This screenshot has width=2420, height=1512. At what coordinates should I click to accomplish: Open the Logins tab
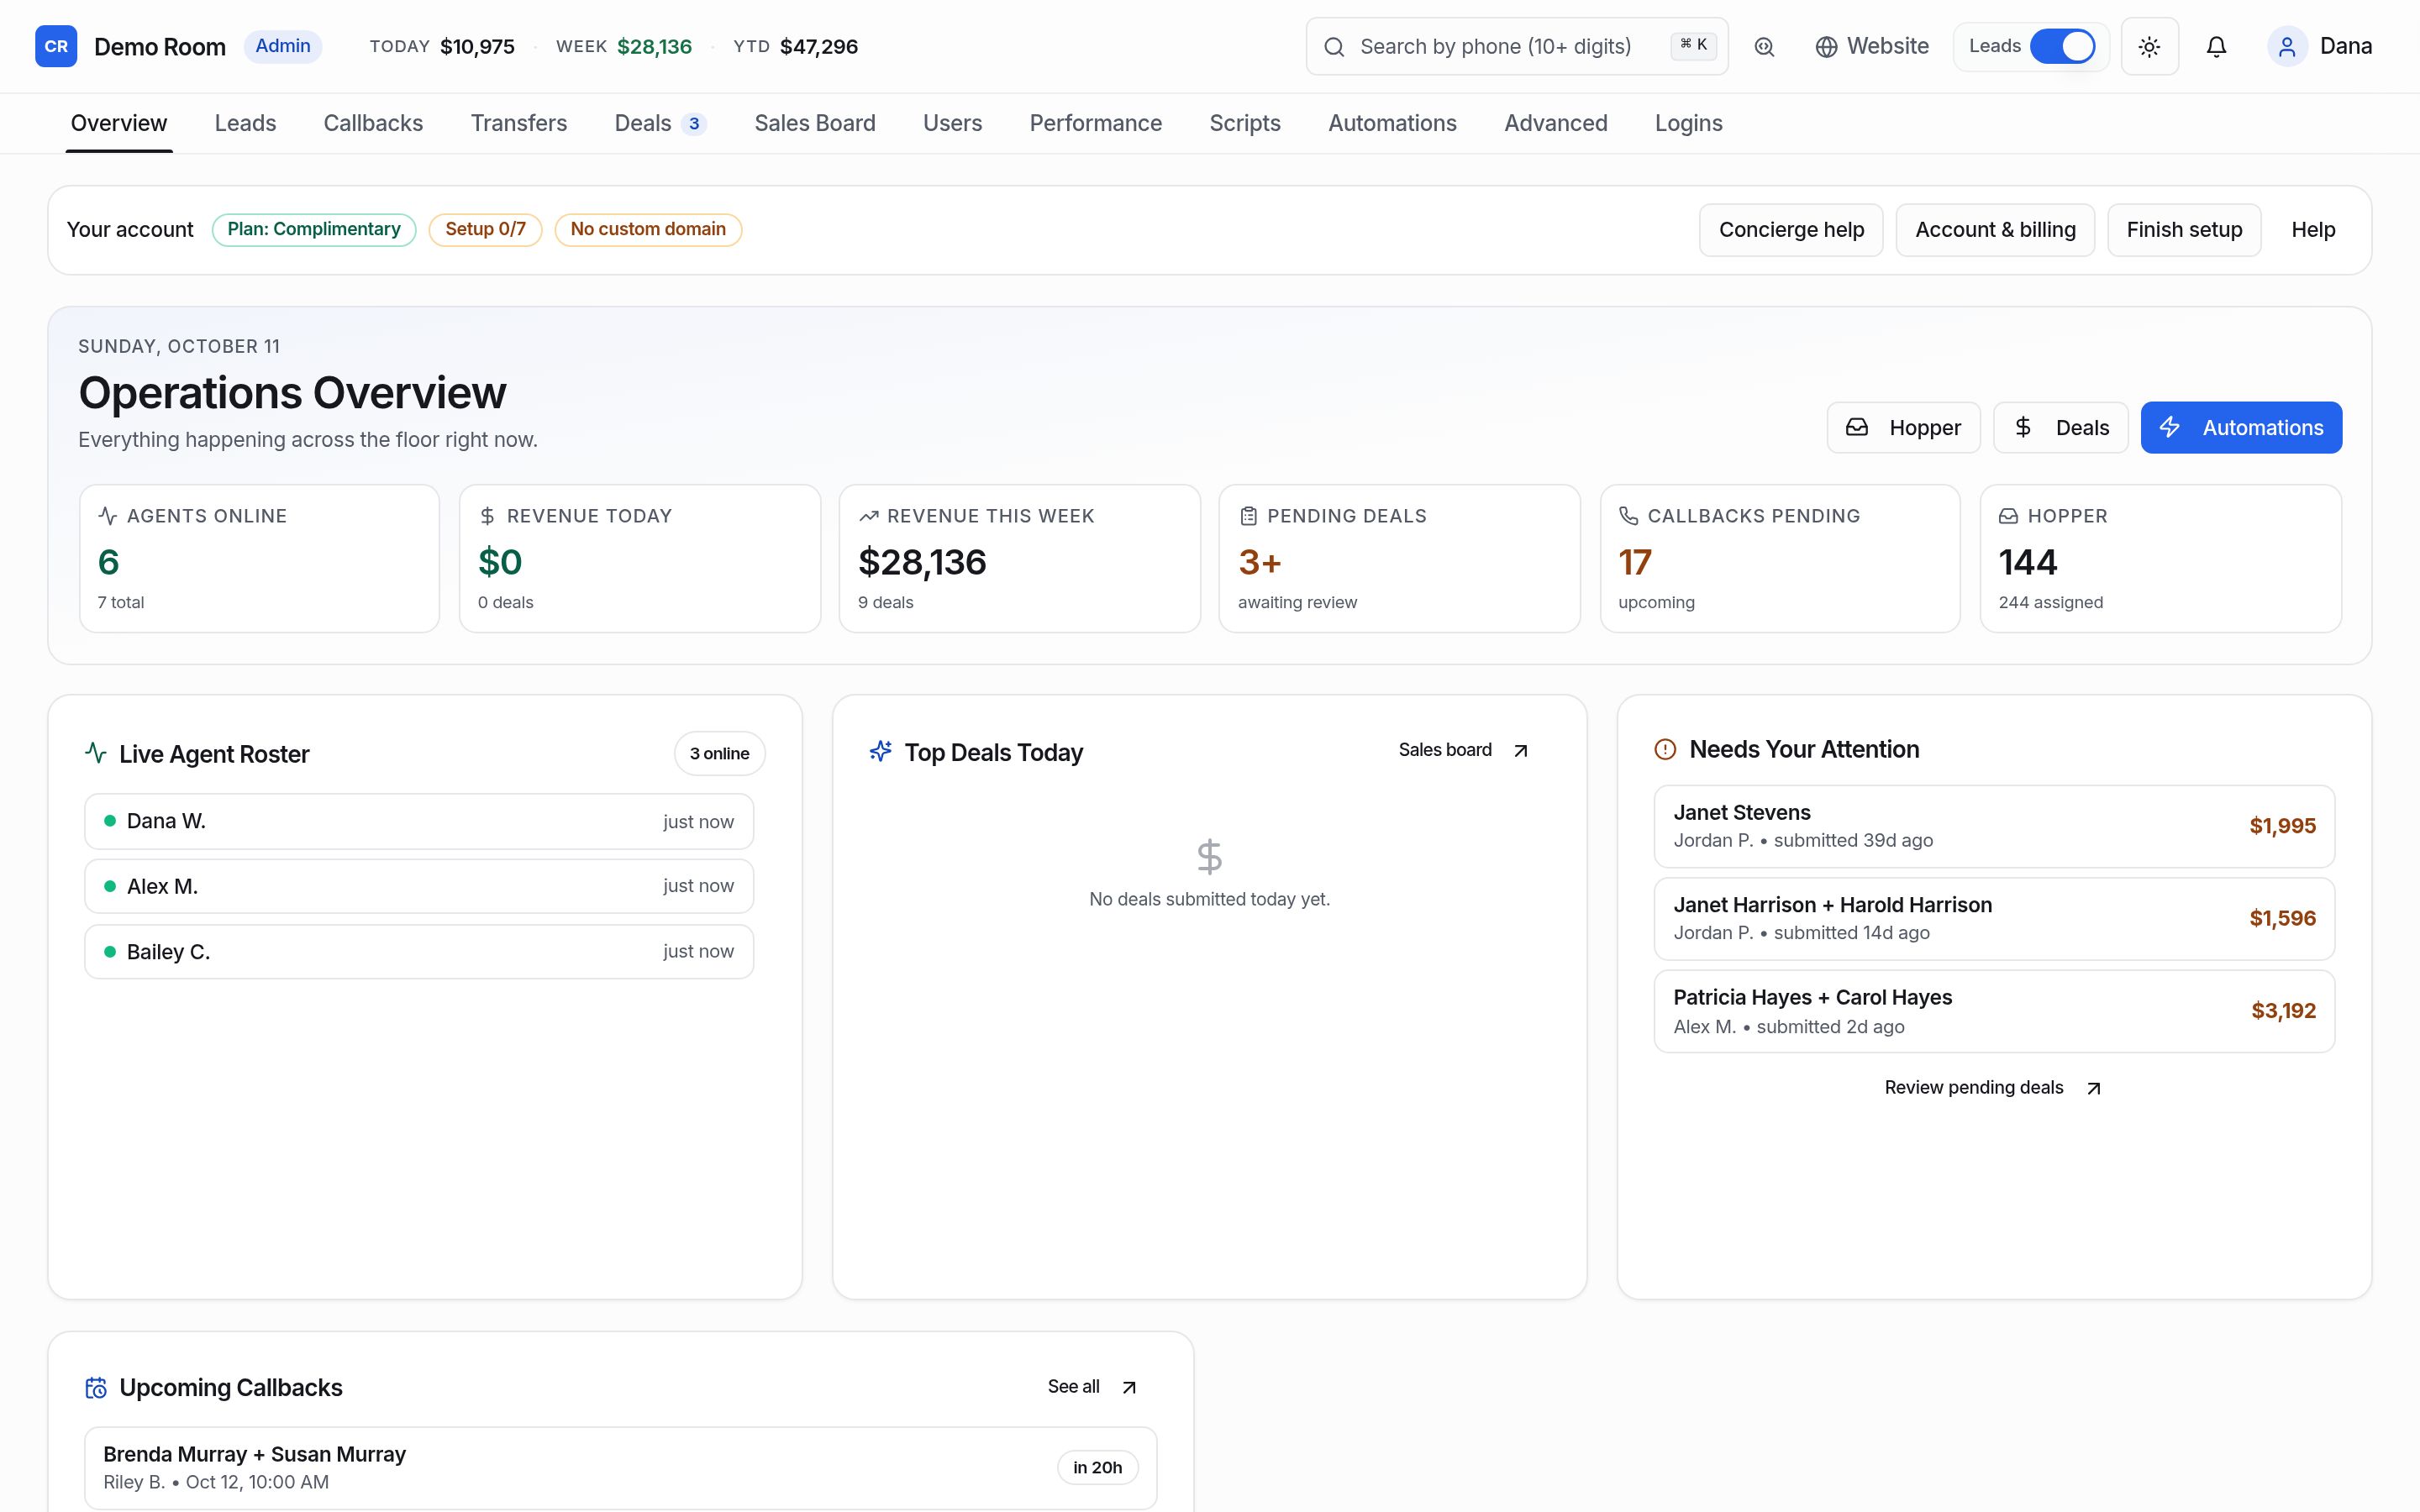click(1688, 123)
